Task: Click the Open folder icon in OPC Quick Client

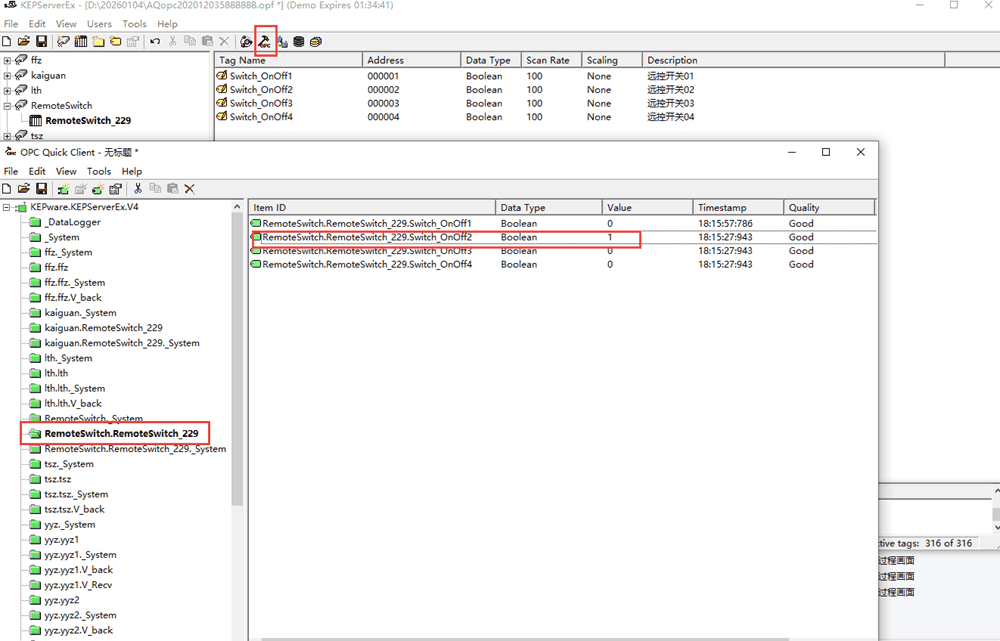Action: click(24, 188)
